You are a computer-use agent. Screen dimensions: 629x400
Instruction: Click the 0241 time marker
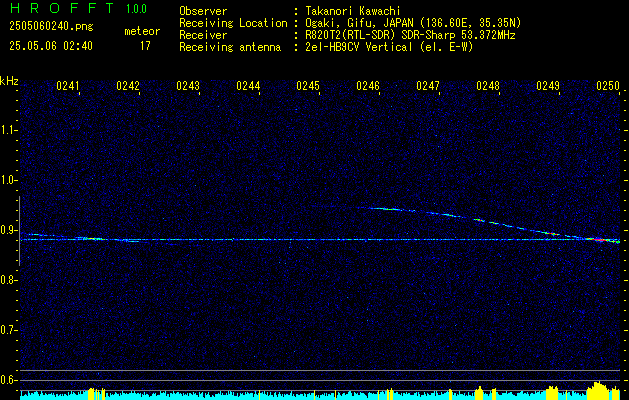point(68,85)
